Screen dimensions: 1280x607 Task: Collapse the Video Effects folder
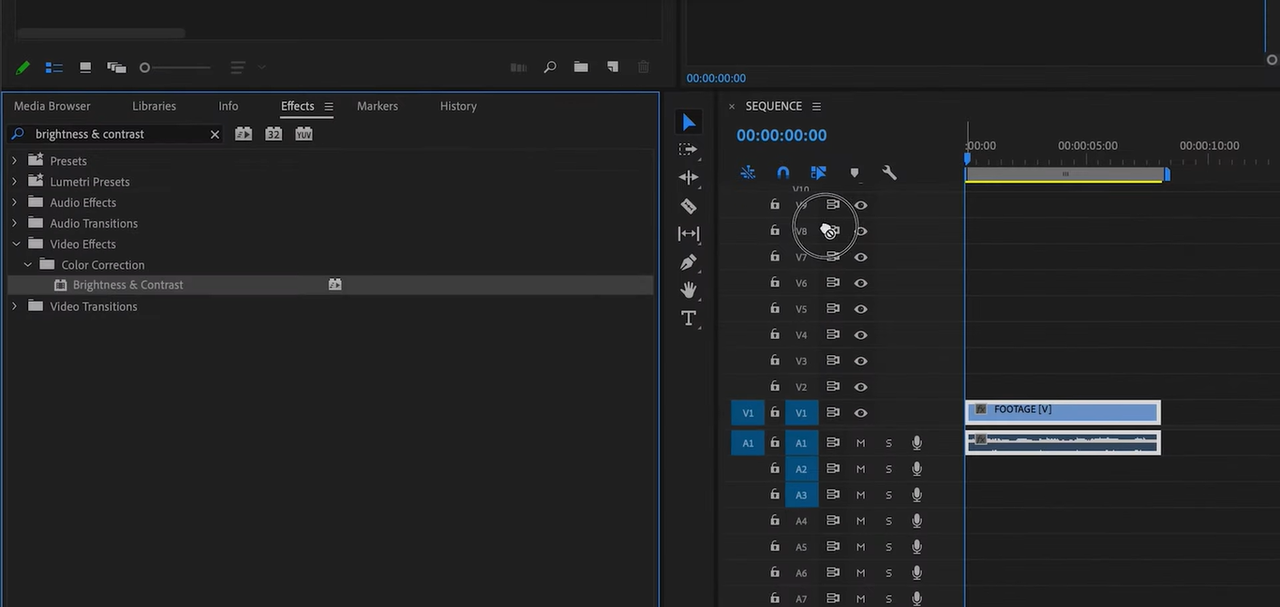[15, 244]
